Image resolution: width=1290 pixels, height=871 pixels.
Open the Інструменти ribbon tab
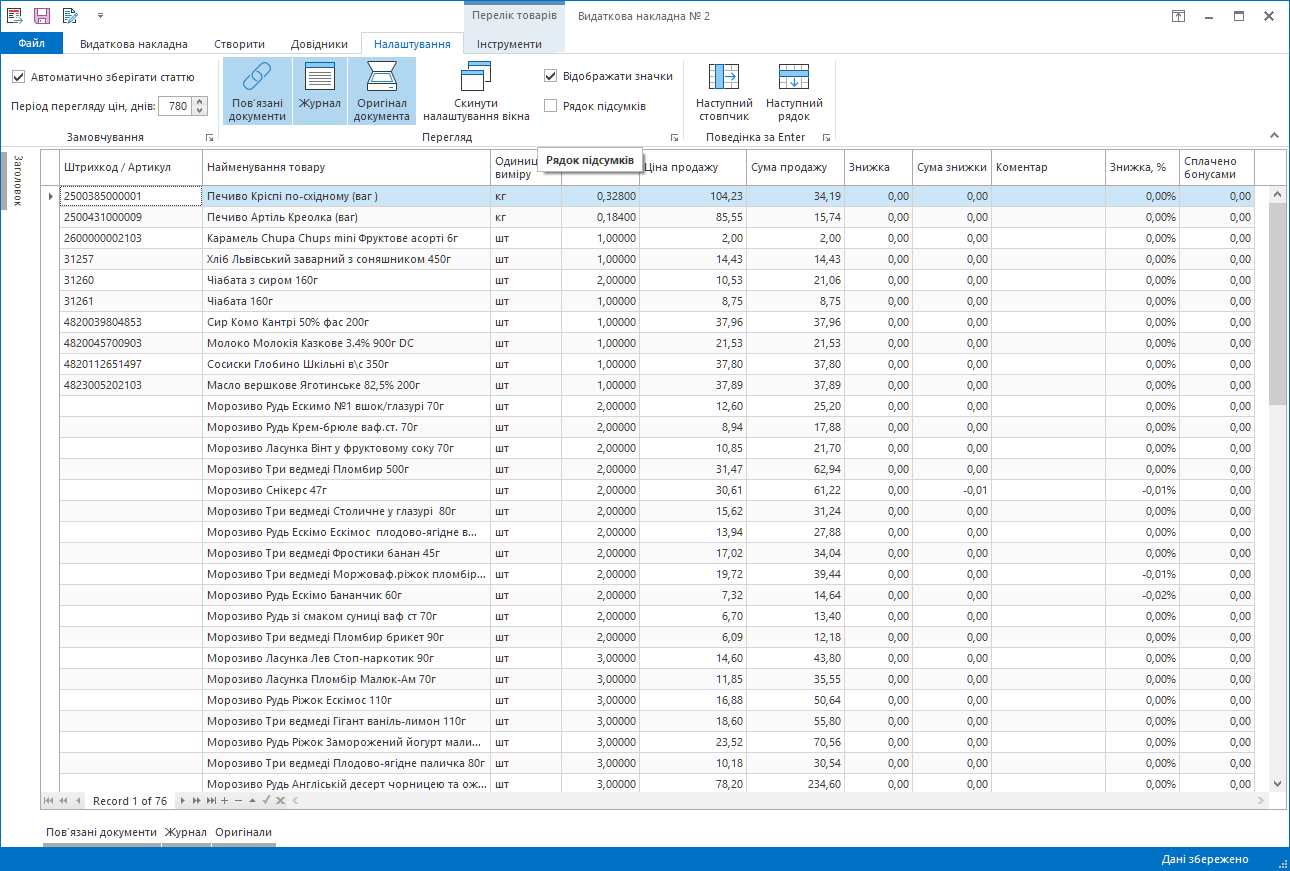coord(509,44)
